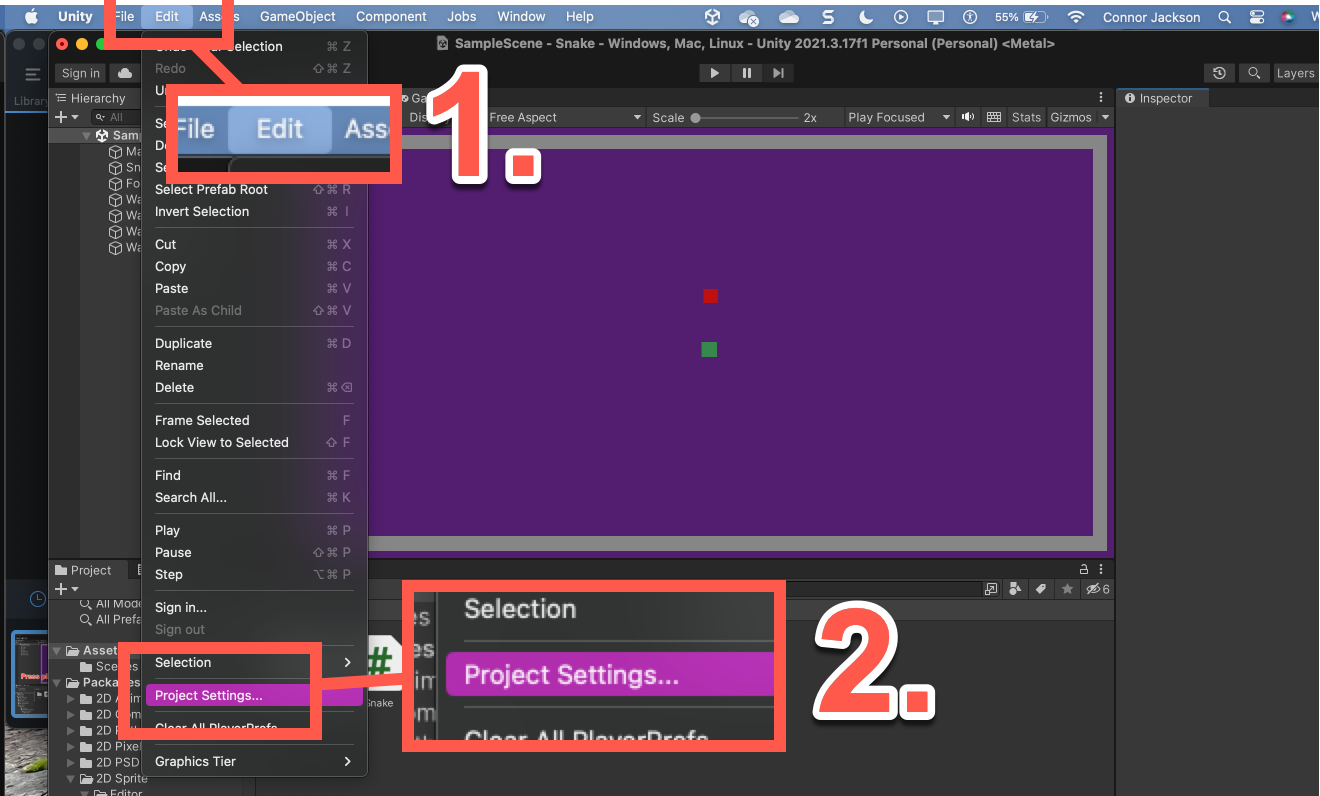Toggle hidden packages eye icon in Project panel
The image size is (1320, 796).
click(x=1098, y=589)
